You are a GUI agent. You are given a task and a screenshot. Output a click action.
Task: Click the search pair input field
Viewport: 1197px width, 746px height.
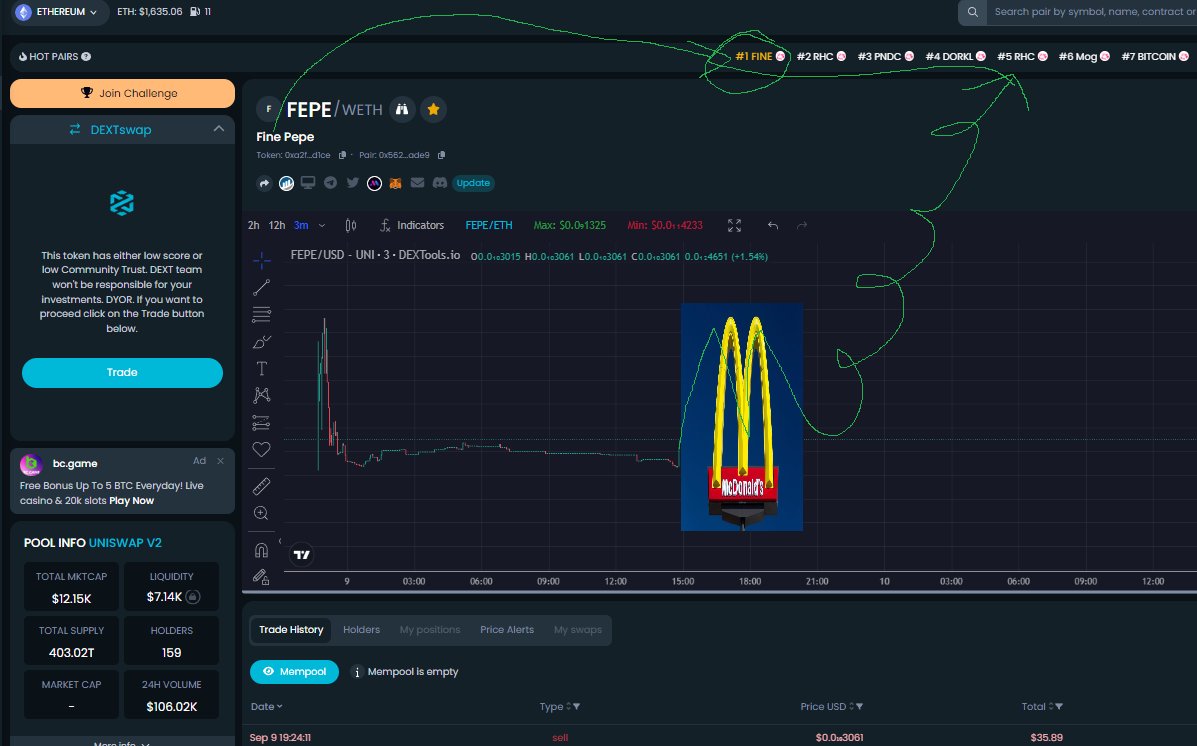[1092, 12]
